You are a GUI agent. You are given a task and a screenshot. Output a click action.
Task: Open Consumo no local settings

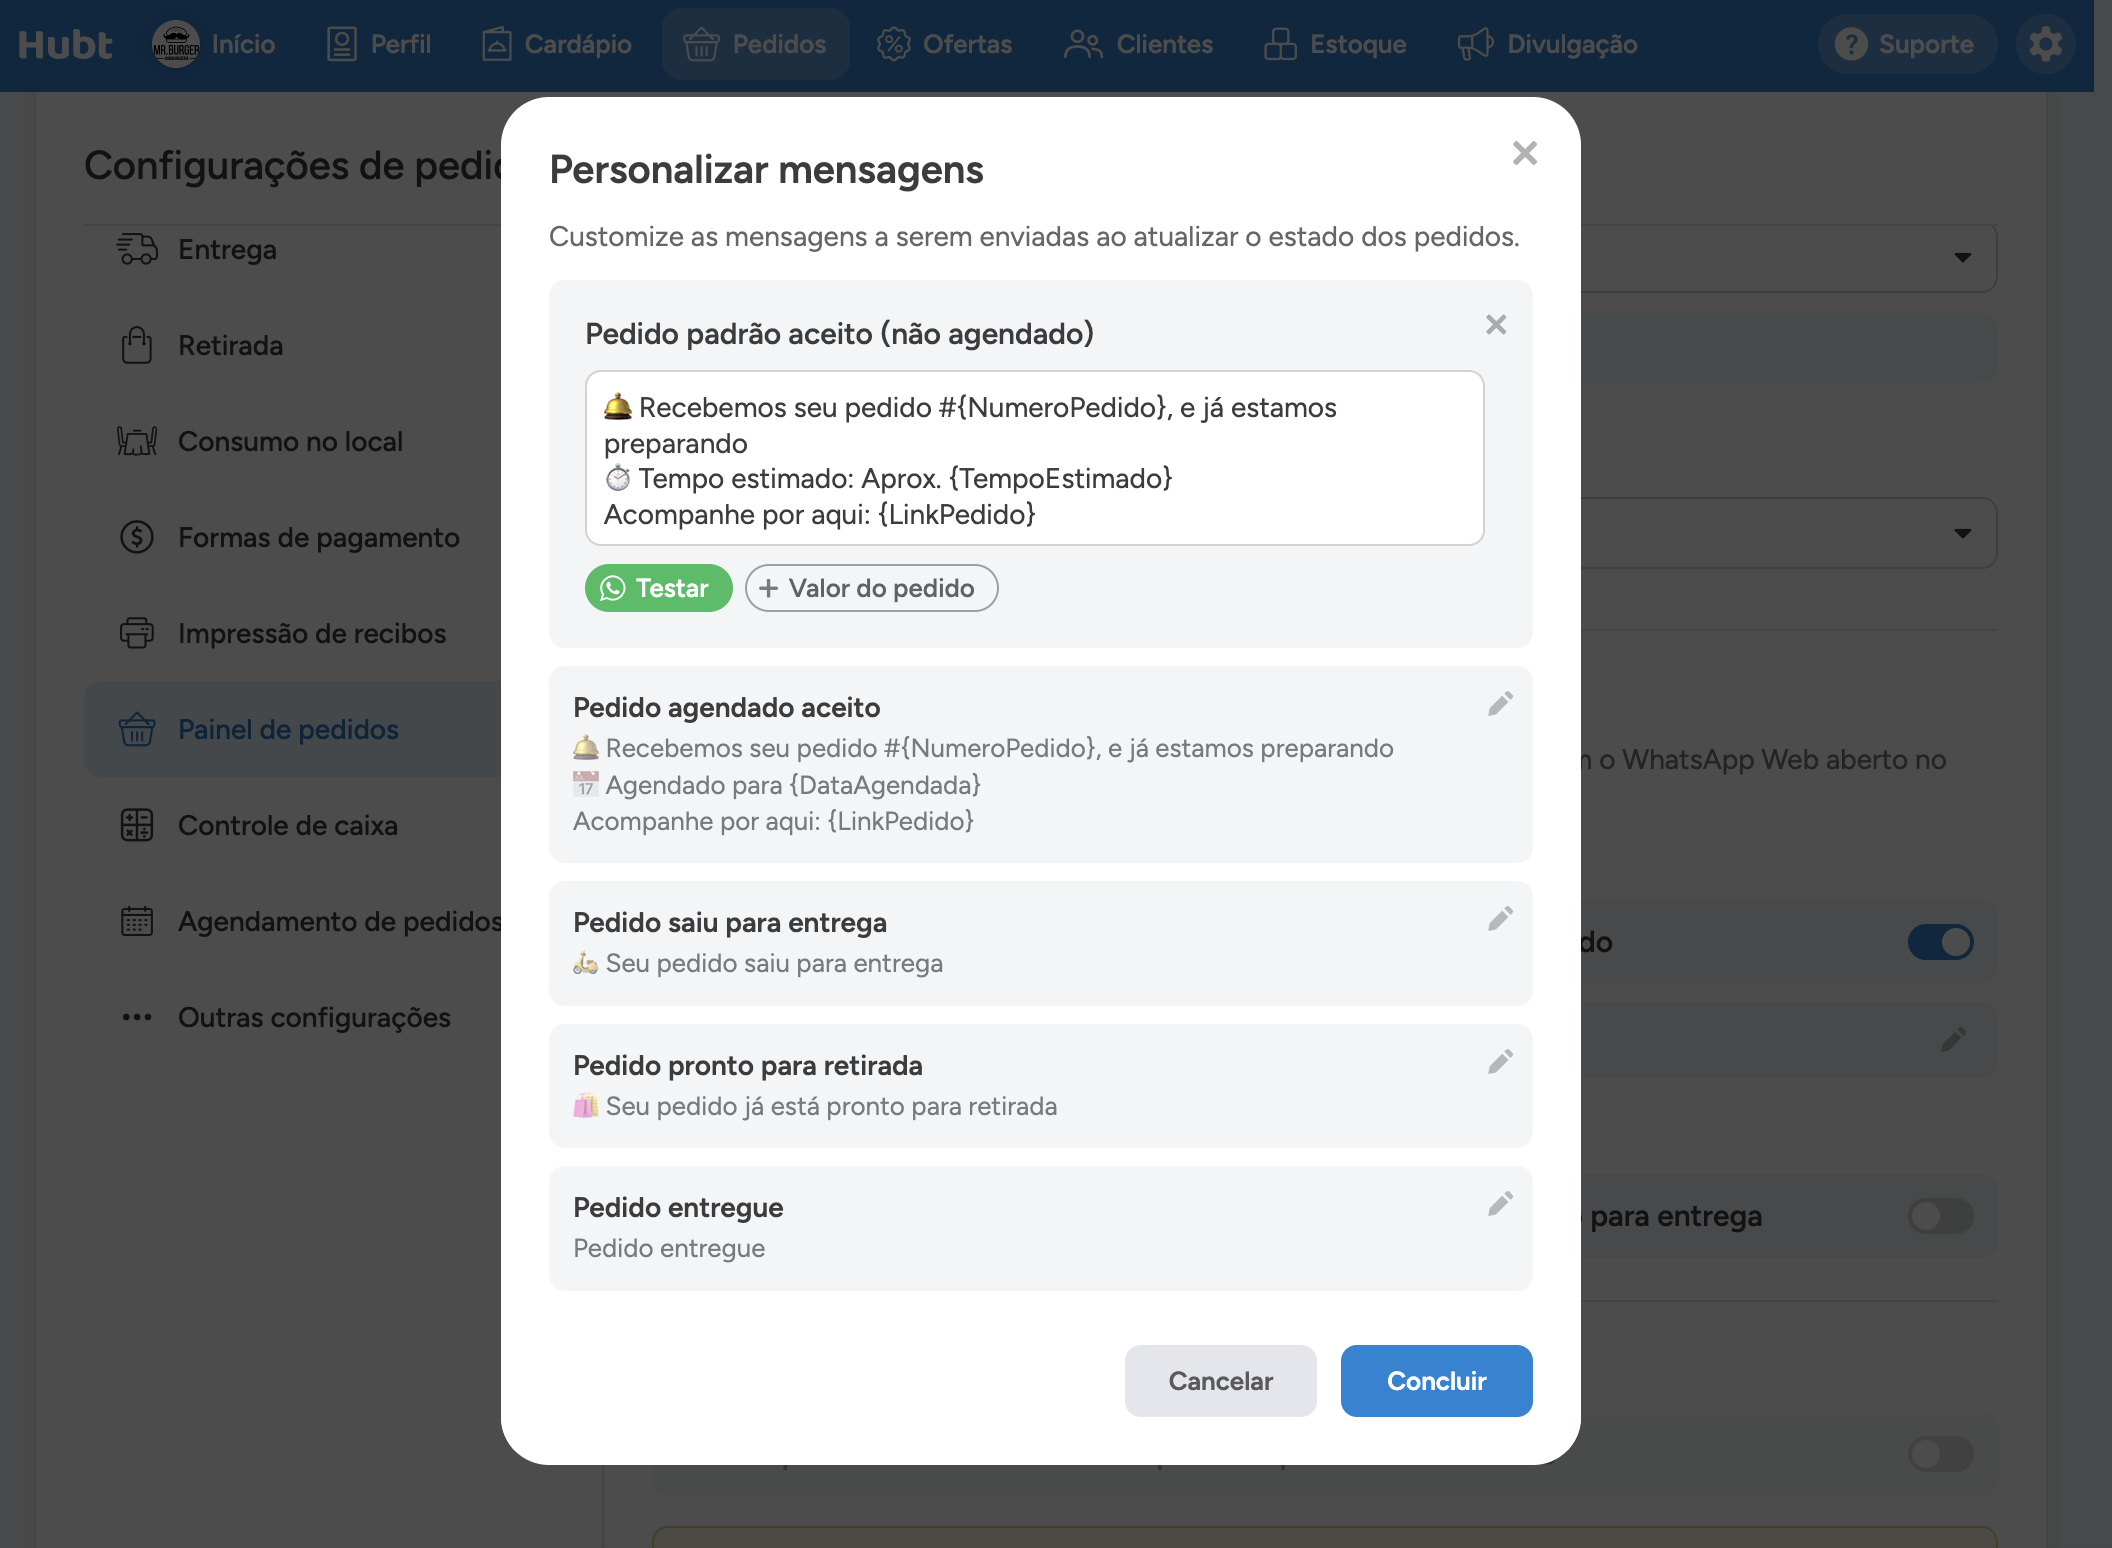[x=294, y=442]
